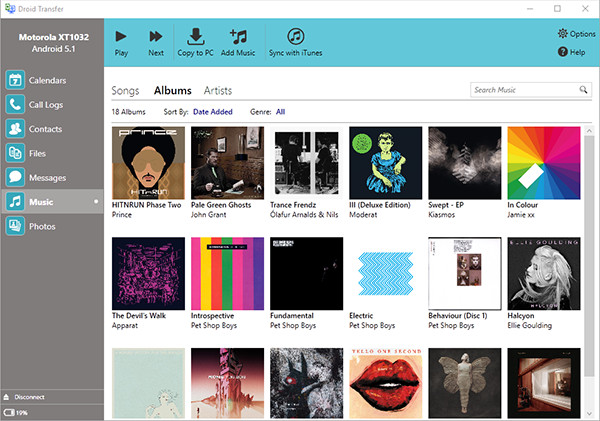Click the Copy to PC label

196,53
